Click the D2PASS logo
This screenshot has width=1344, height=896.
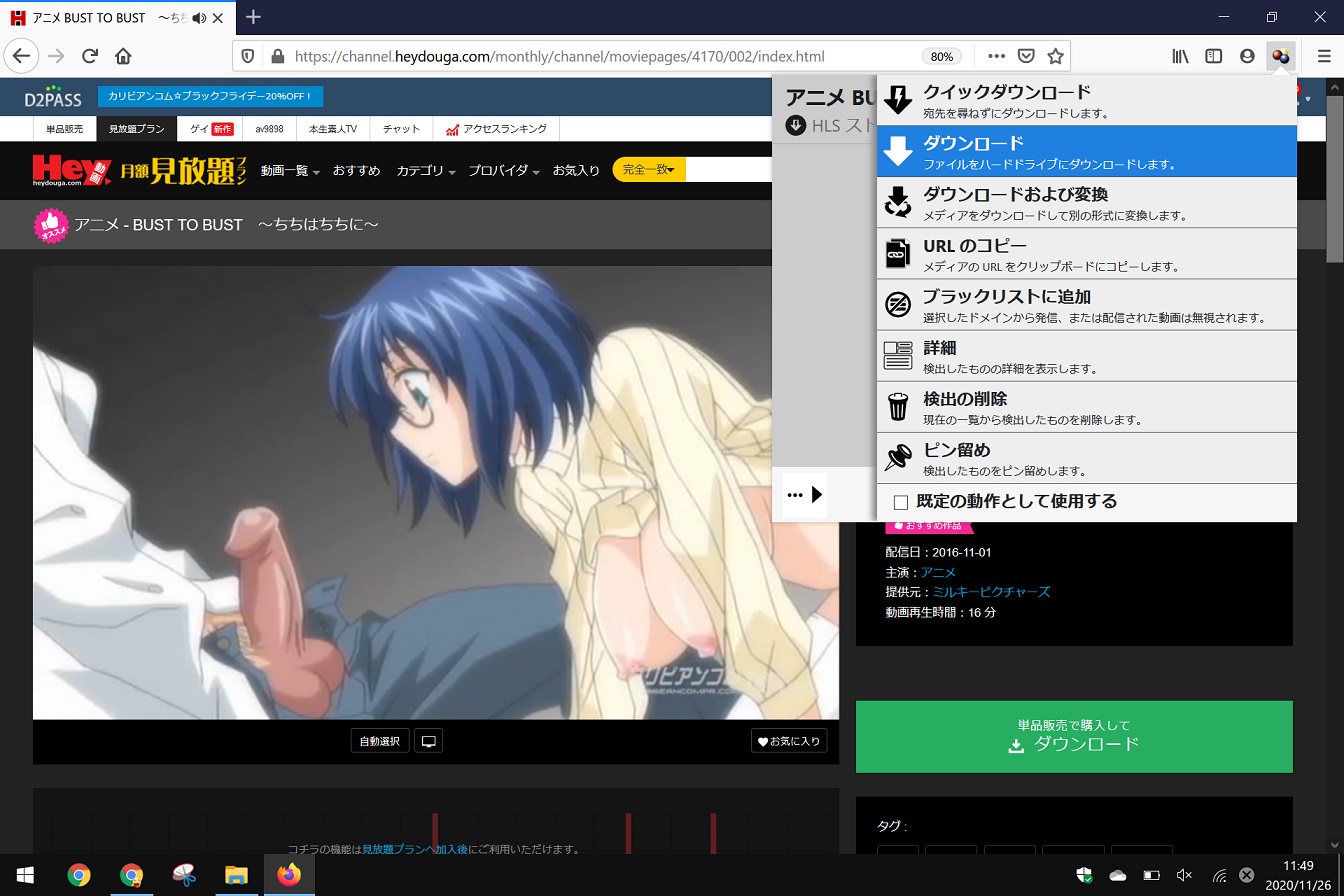click(x=53, y=98)
